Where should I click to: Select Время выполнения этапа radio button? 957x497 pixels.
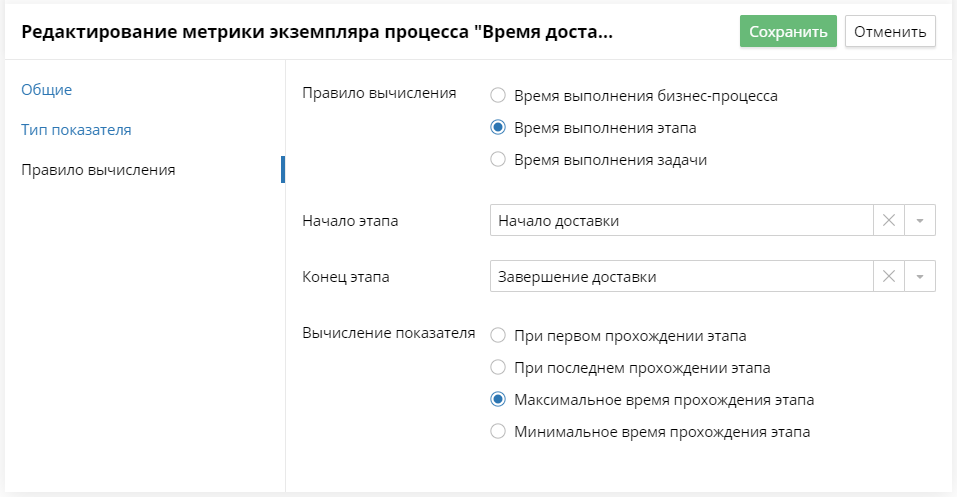pos(498,127)
